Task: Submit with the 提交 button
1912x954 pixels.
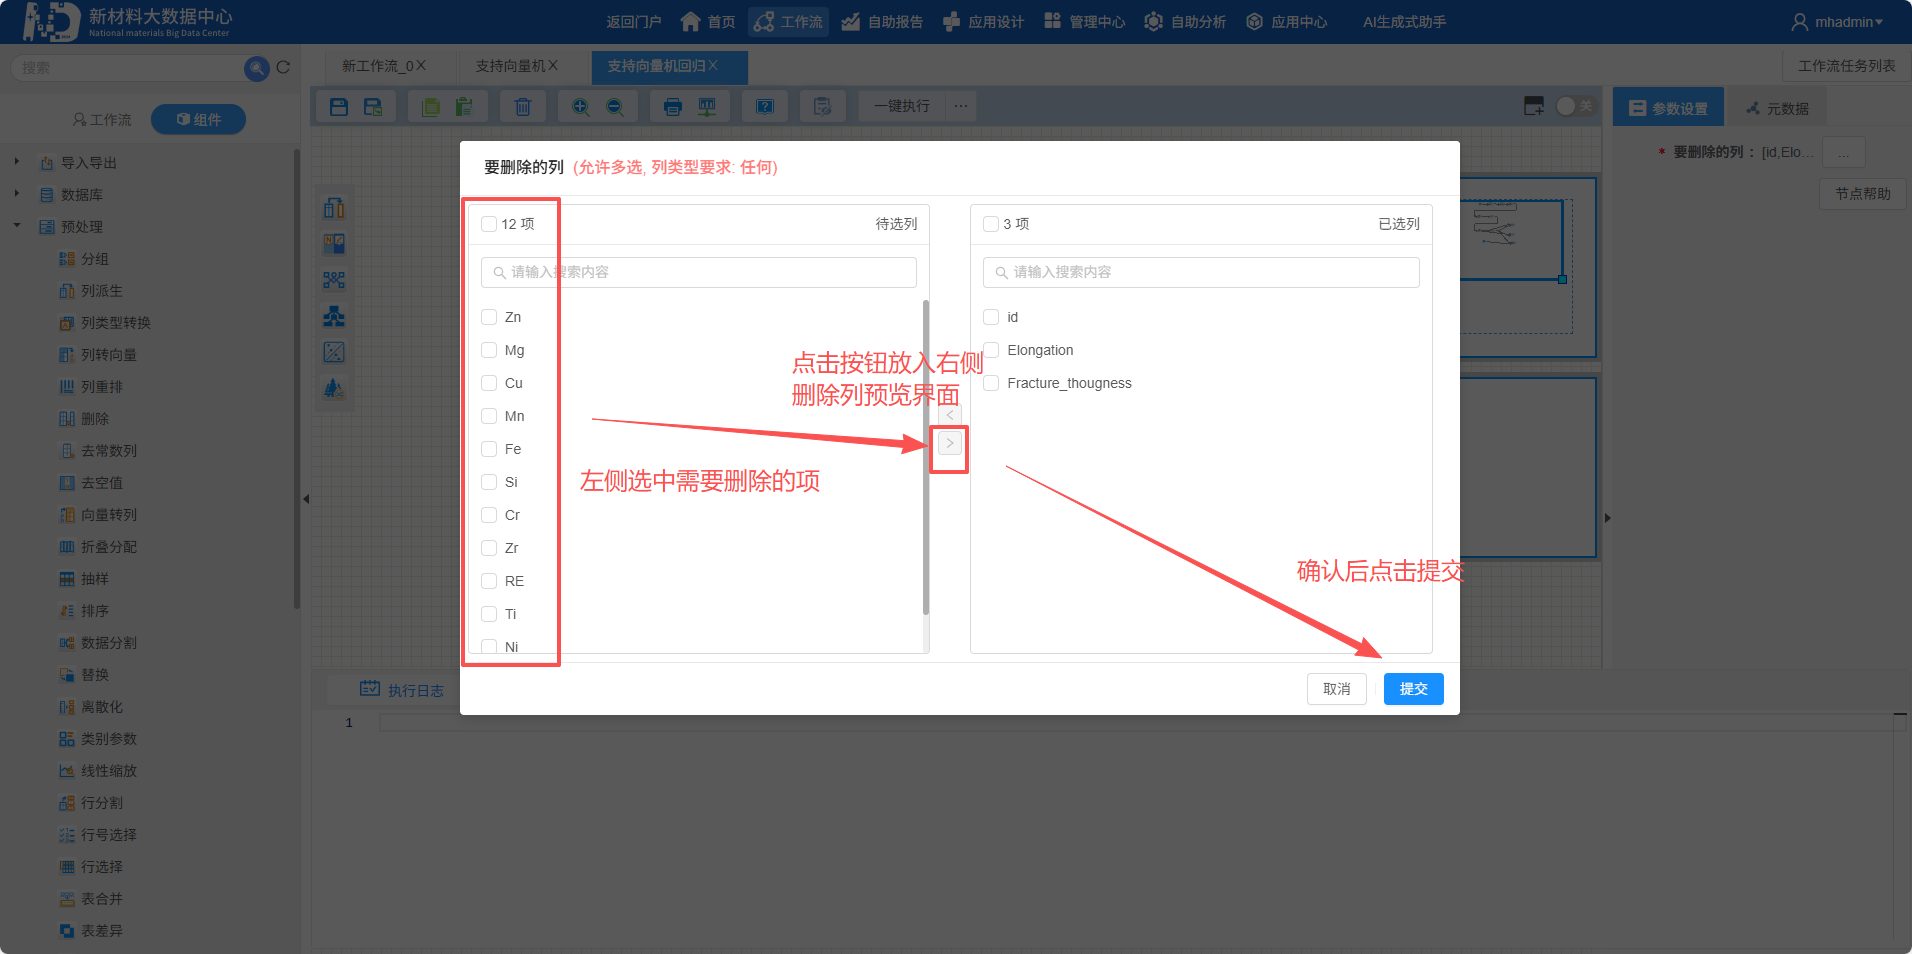Action: pyautogui.click(x=1413, y=689)
